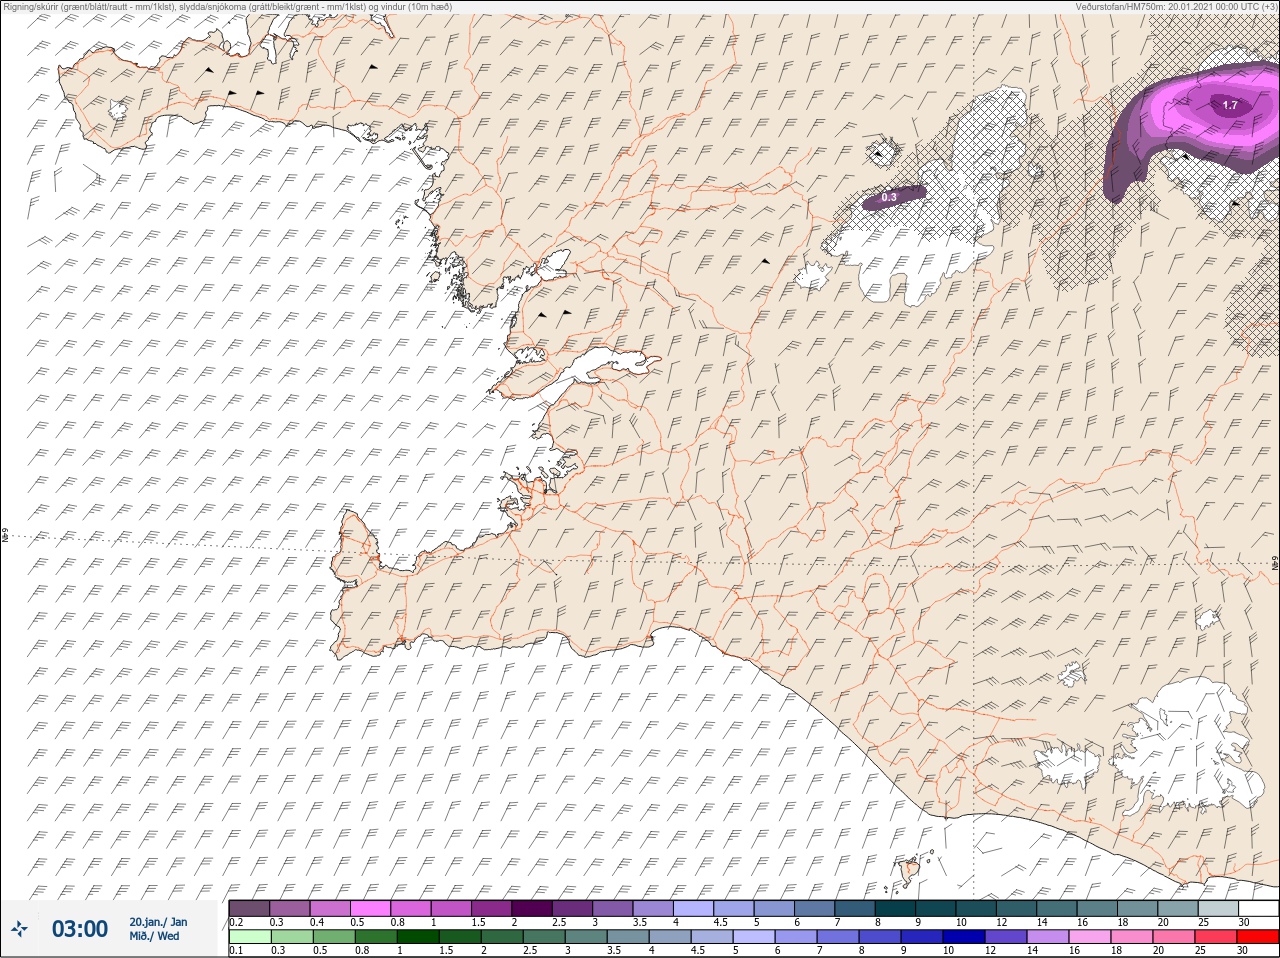Click the 03:00 forecast time display
This screenshot has width=1280, height=958.
(x=80, y=929)
